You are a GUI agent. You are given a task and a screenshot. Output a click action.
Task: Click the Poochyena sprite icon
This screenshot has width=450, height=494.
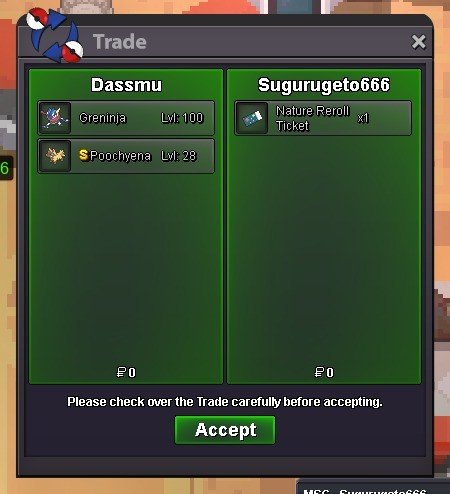pyautogui.click(x=55, y=156)
